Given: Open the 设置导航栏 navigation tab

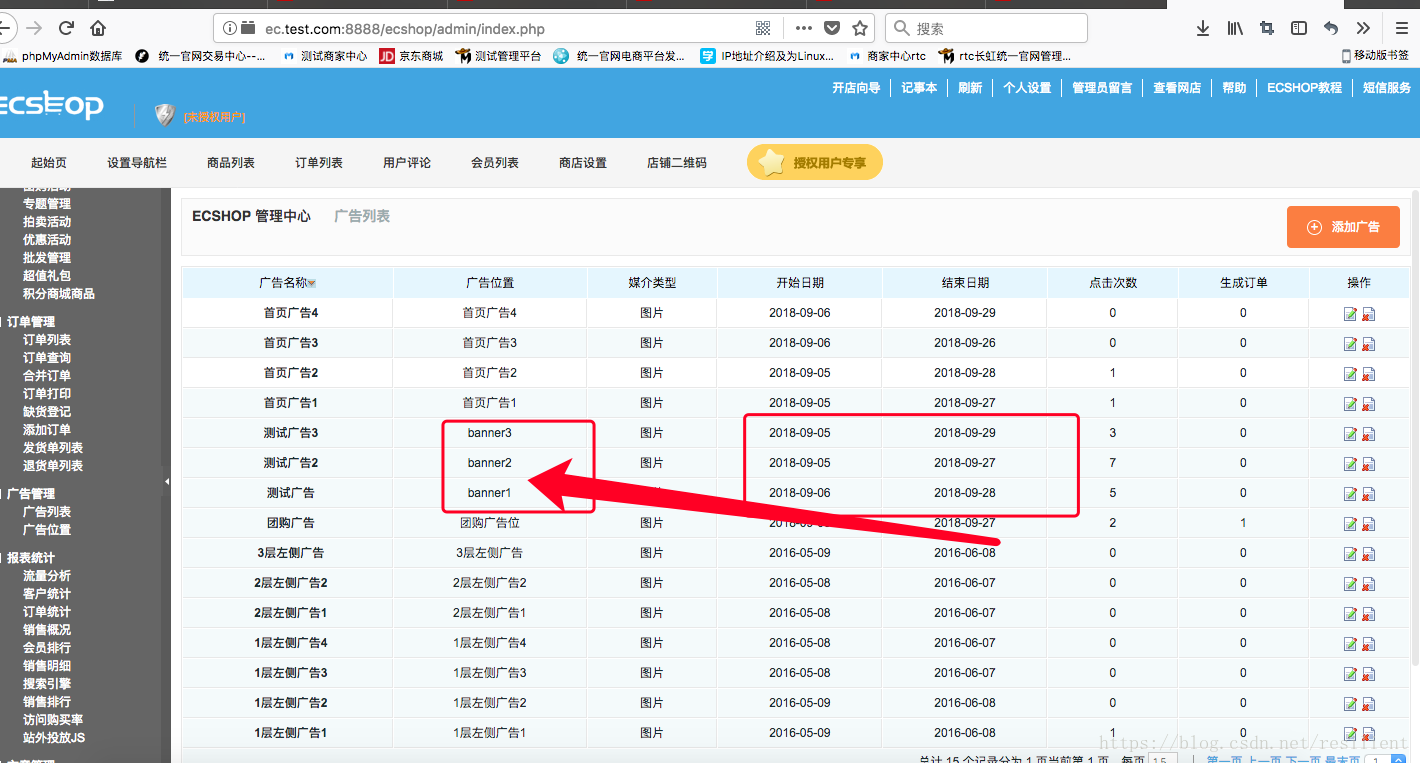Looking at the screenshot, I should point(137,163).
